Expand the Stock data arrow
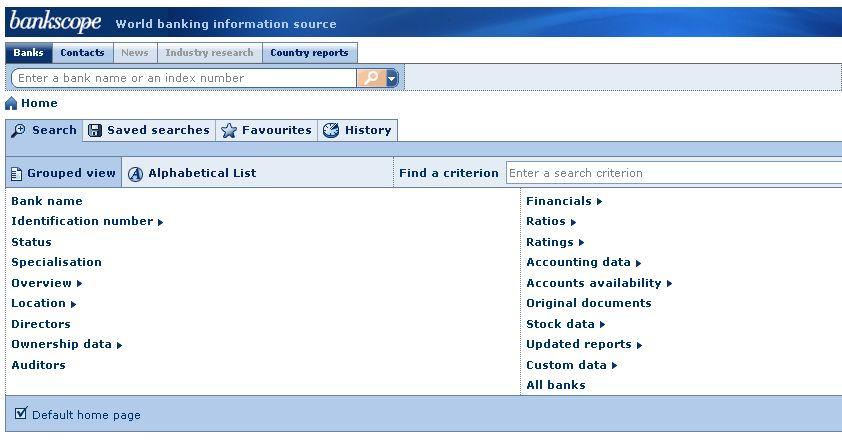Screen dimensions: 842x446 603,325
